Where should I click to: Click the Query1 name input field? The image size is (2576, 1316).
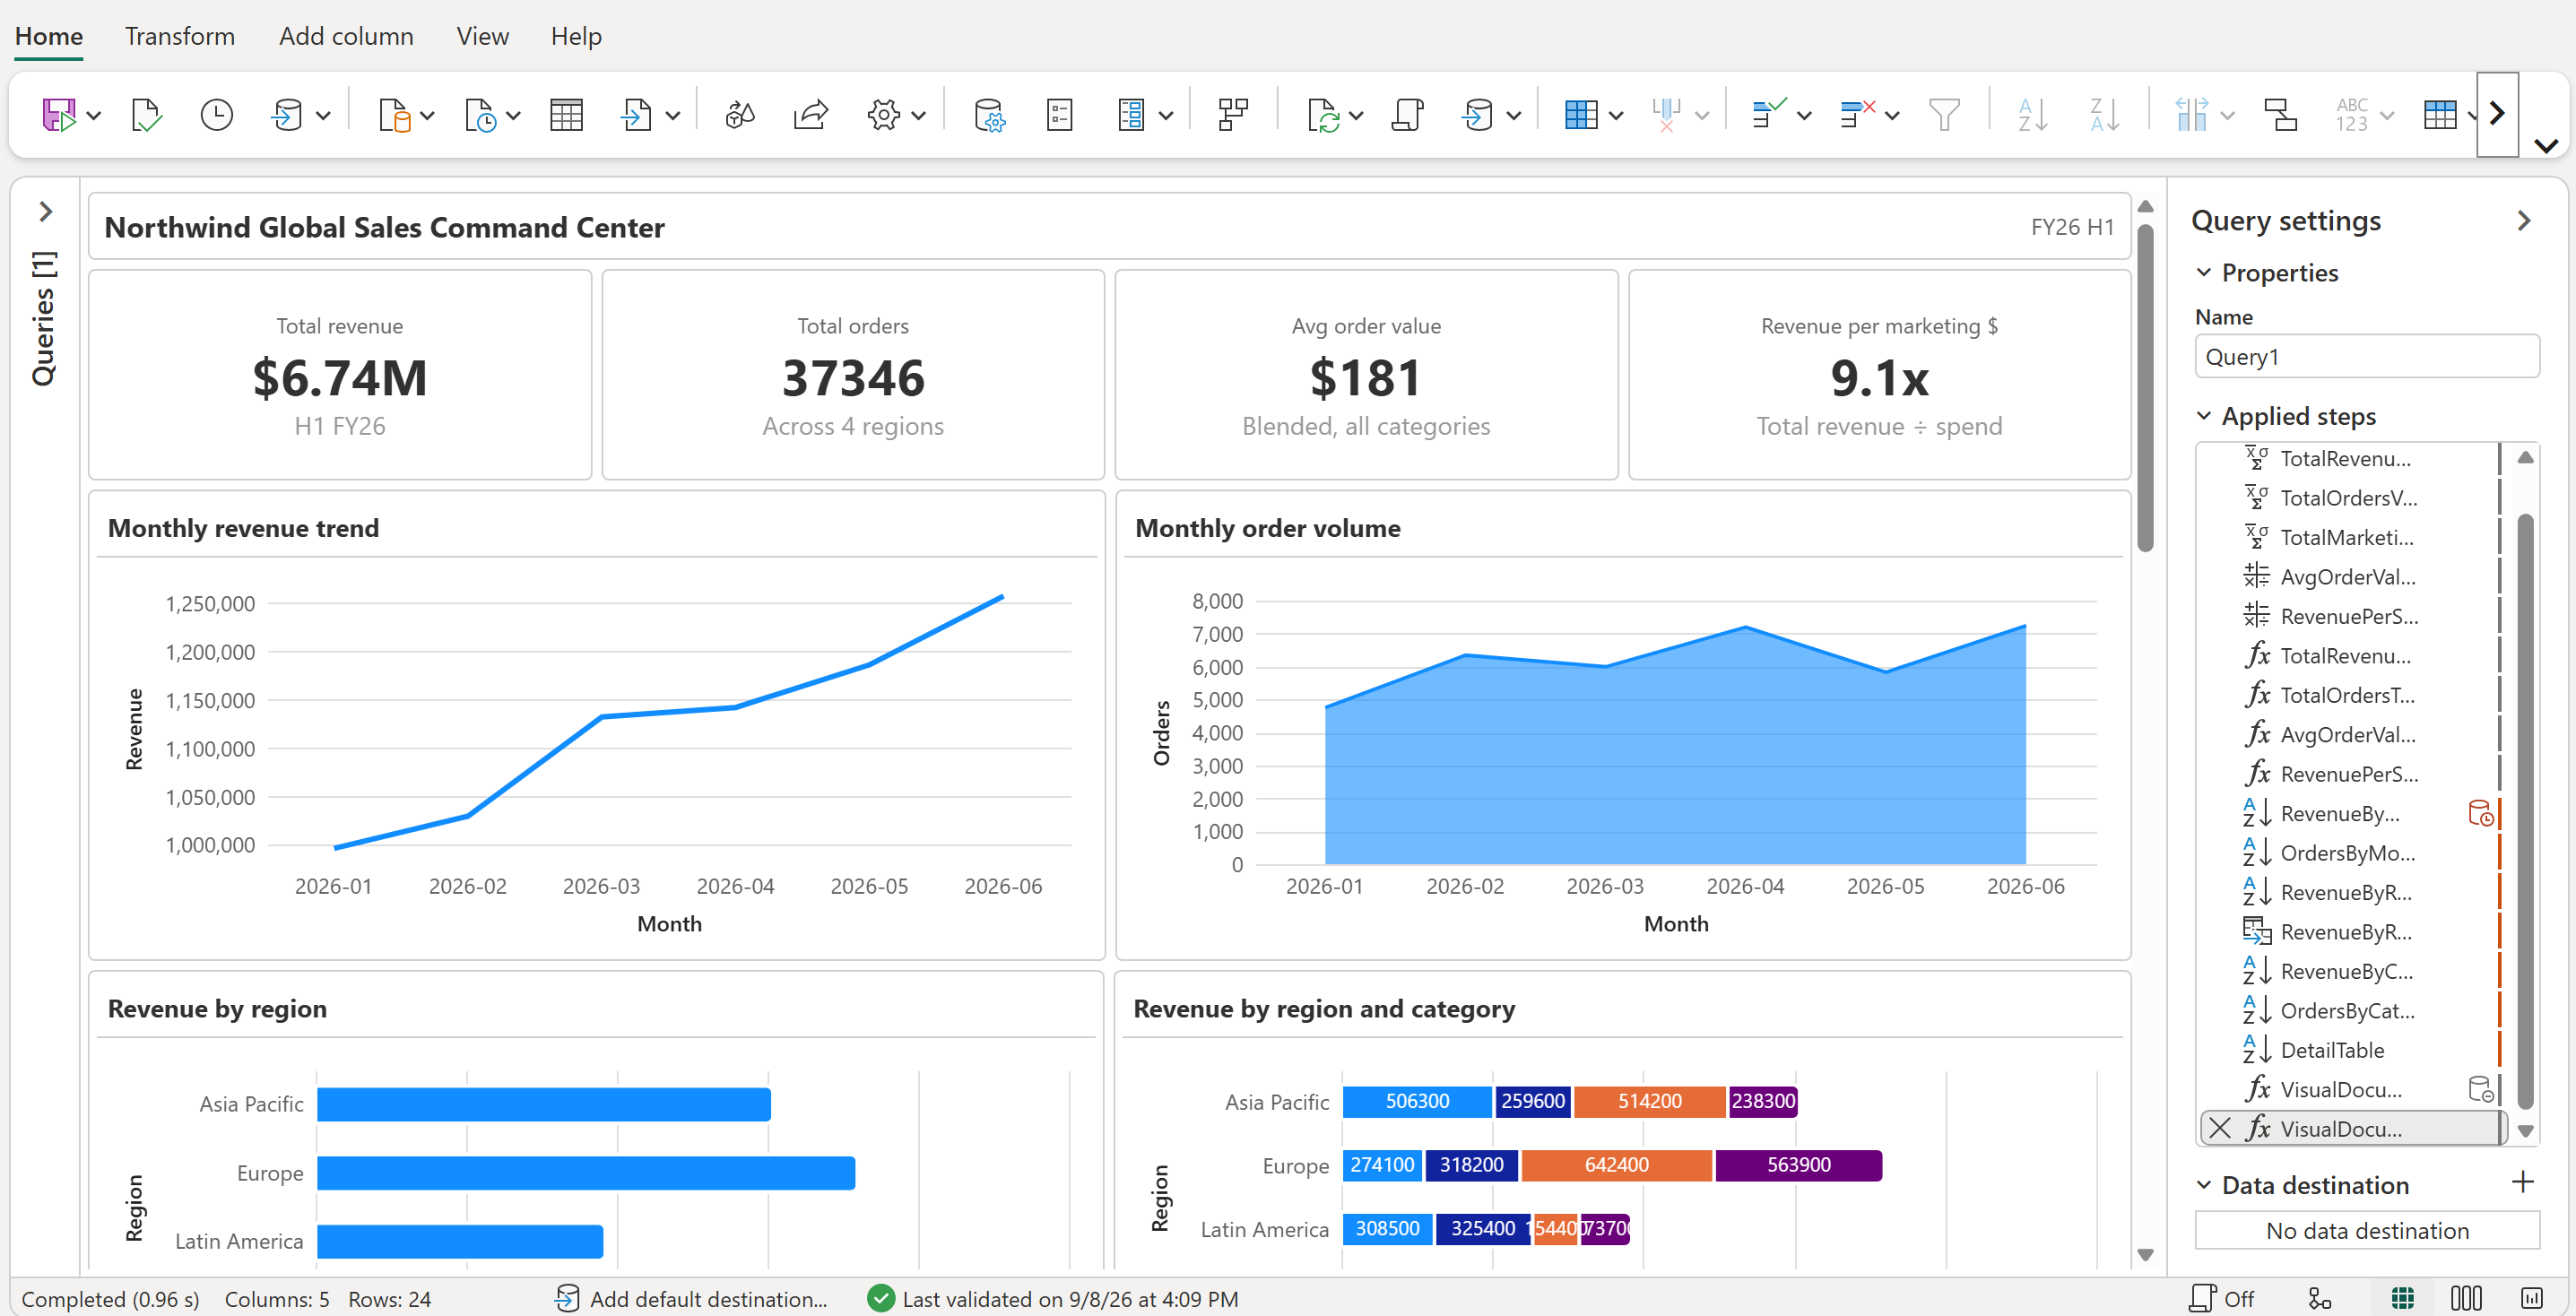(x=2366, y=356)
